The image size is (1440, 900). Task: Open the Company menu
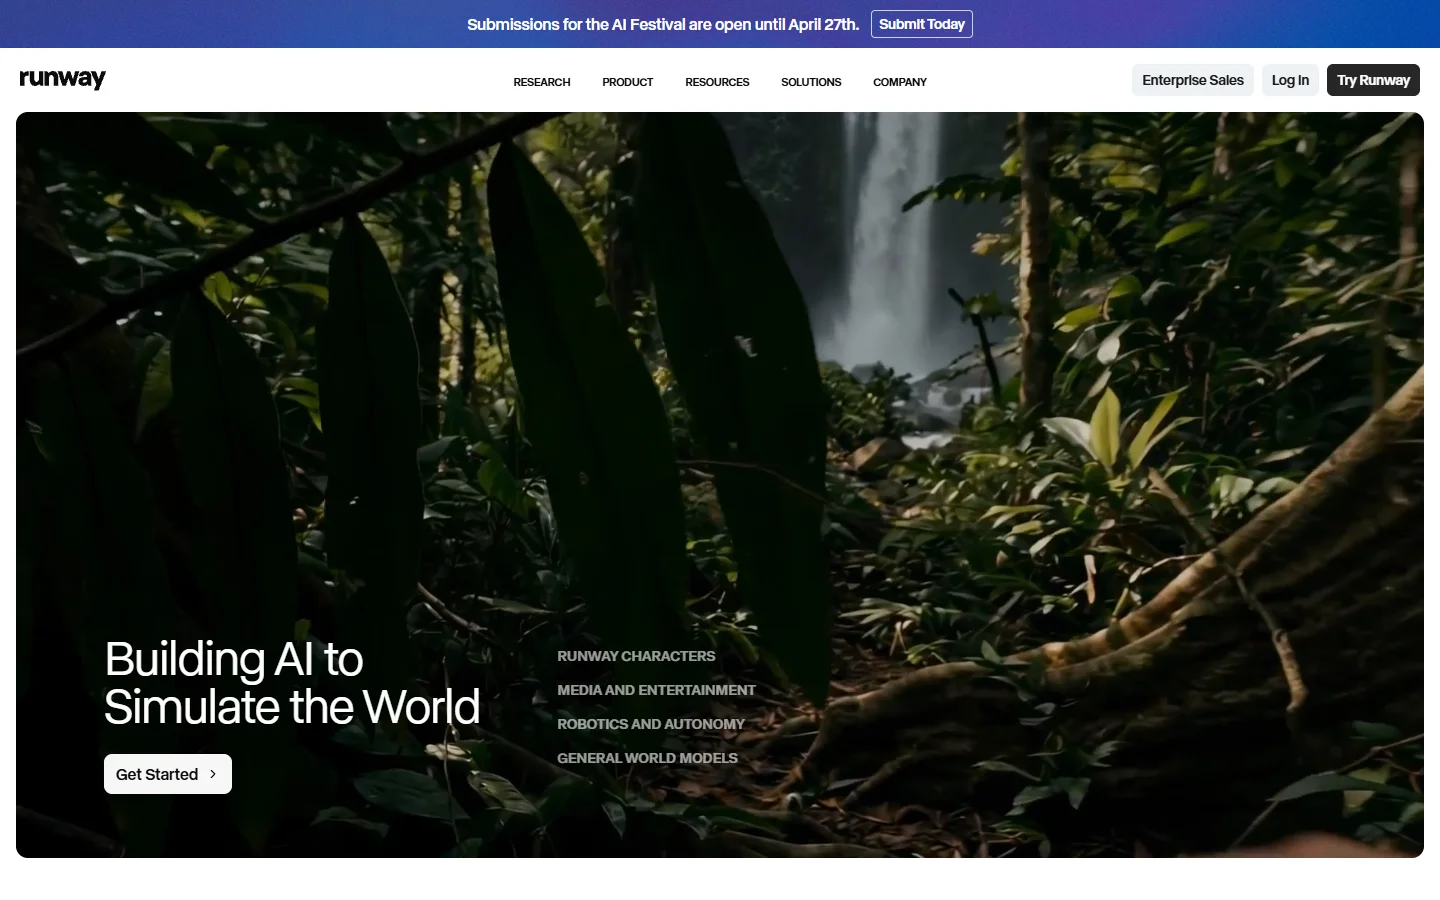899,82
